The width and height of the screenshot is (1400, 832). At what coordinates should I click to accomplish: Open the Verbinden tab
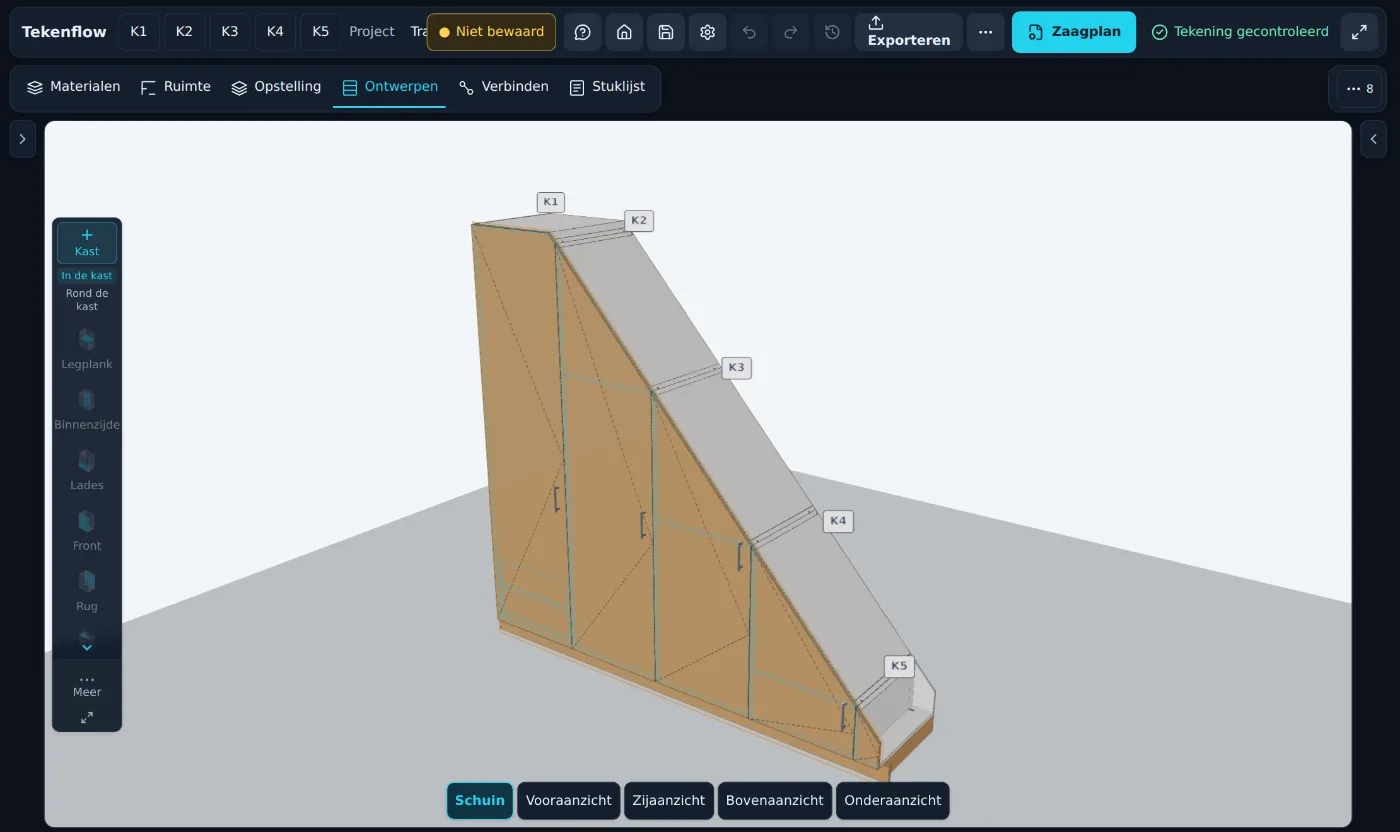pos(504,87)
